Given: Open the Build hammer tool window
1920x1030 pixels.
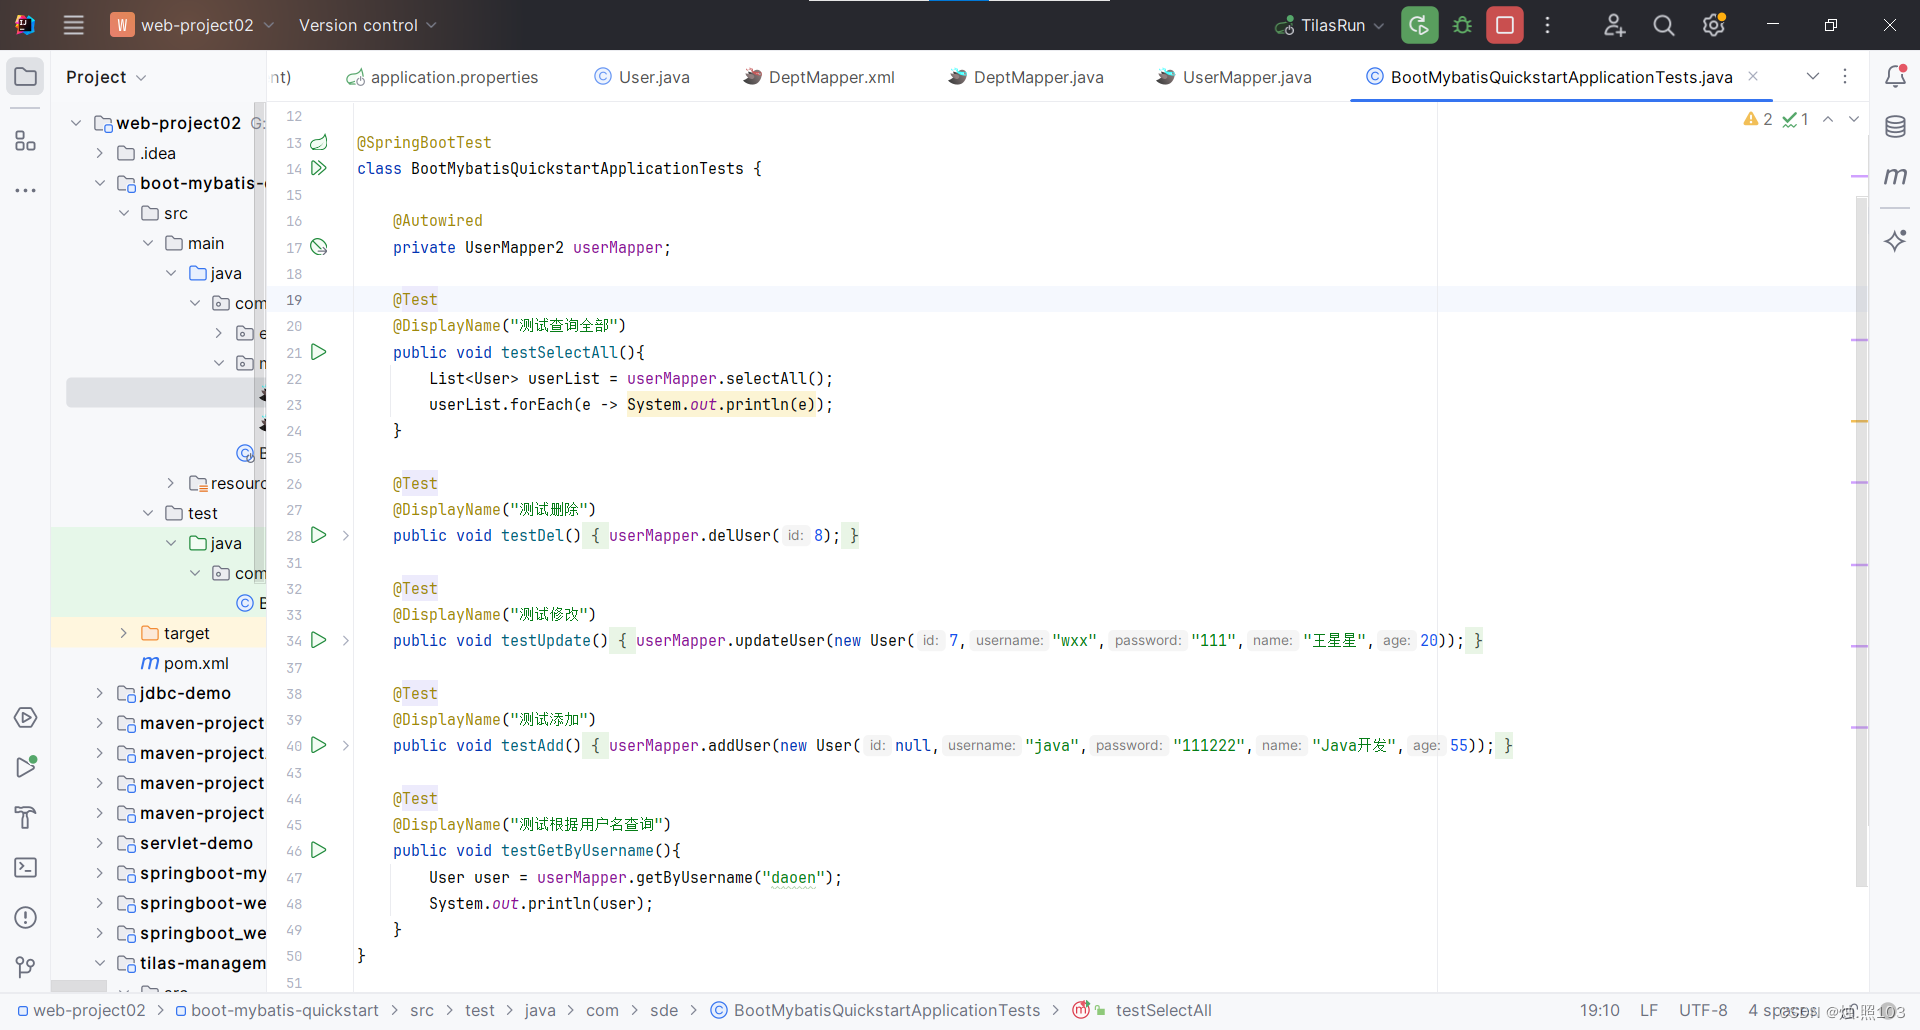Looking at the screenshot, I should coord(26,818).
